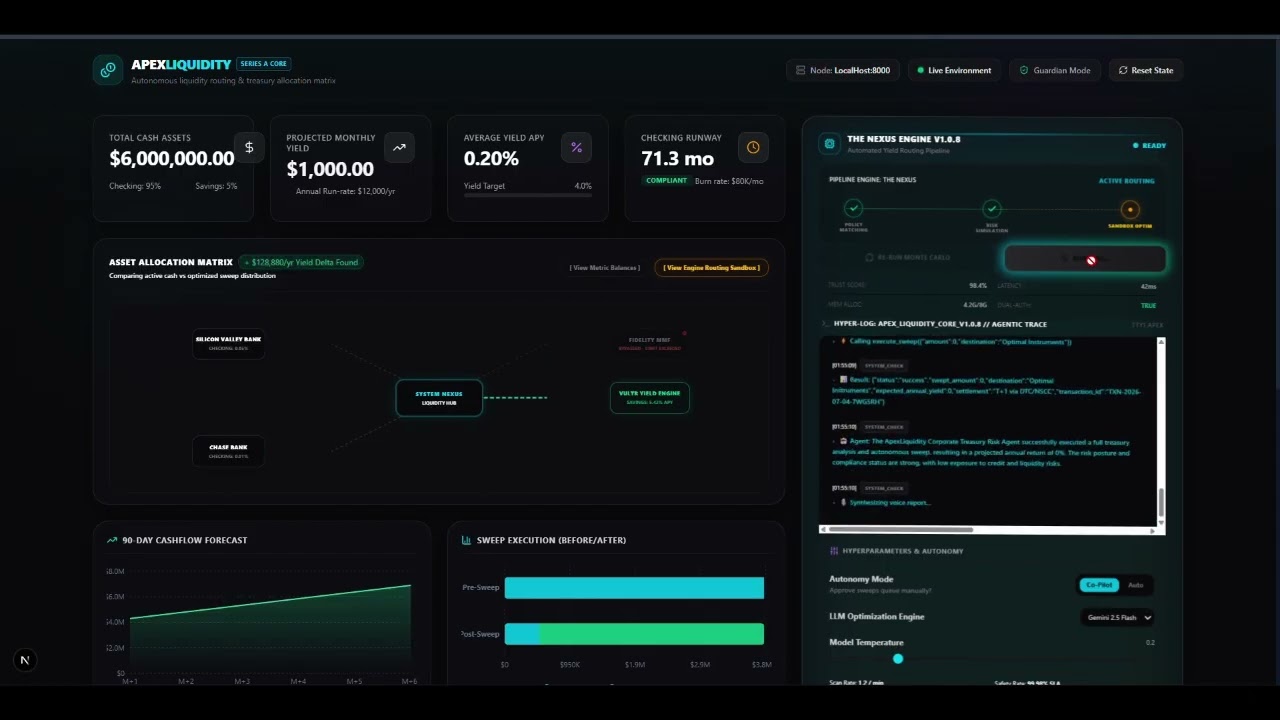Viewport: 1280px width, 720px height.
Task: Click Re-Run Monte Carlo button
Action: point(908,258)
